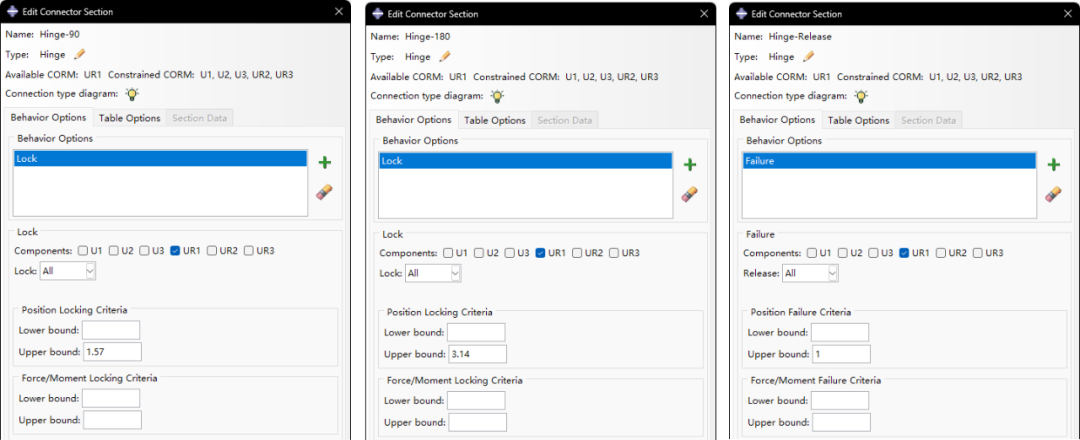This screenshot has height=440, width=1080.
Task: Click the 1.57 upper bound position field
Action: click(112, 351)
